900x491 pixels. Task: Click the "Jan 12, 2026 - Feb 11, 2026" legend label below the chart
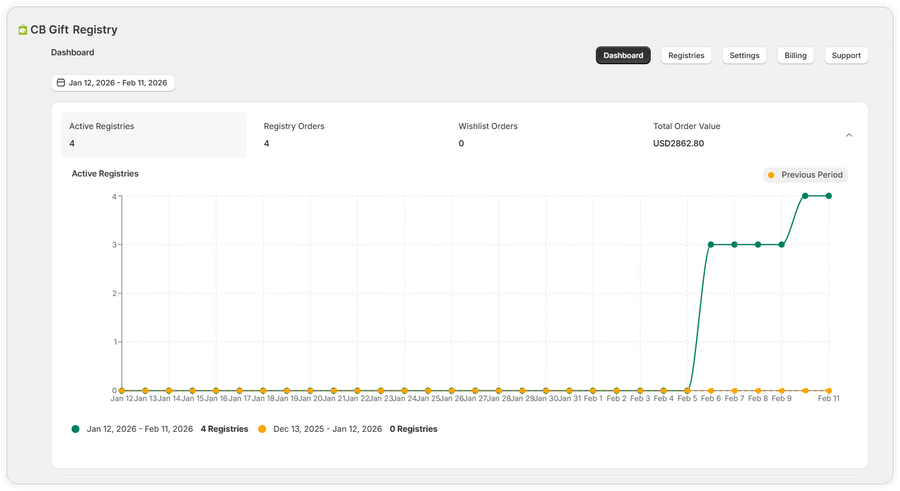click(139, 429)
